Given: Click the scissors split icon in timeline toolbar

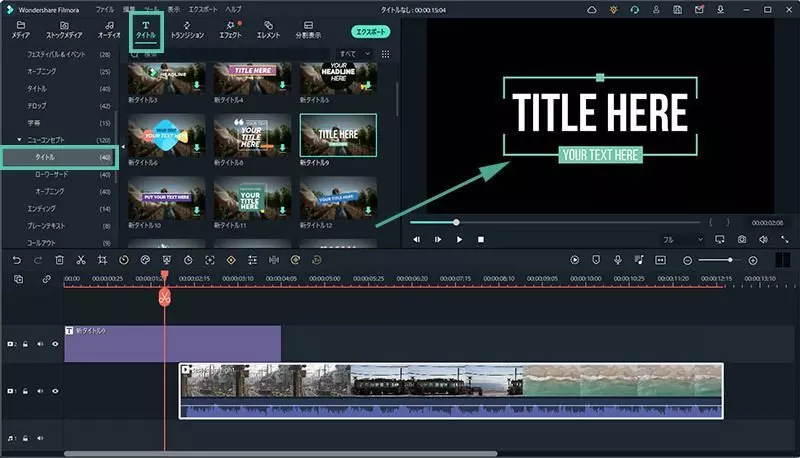Looking at the screenshot, I should point(81,260).
